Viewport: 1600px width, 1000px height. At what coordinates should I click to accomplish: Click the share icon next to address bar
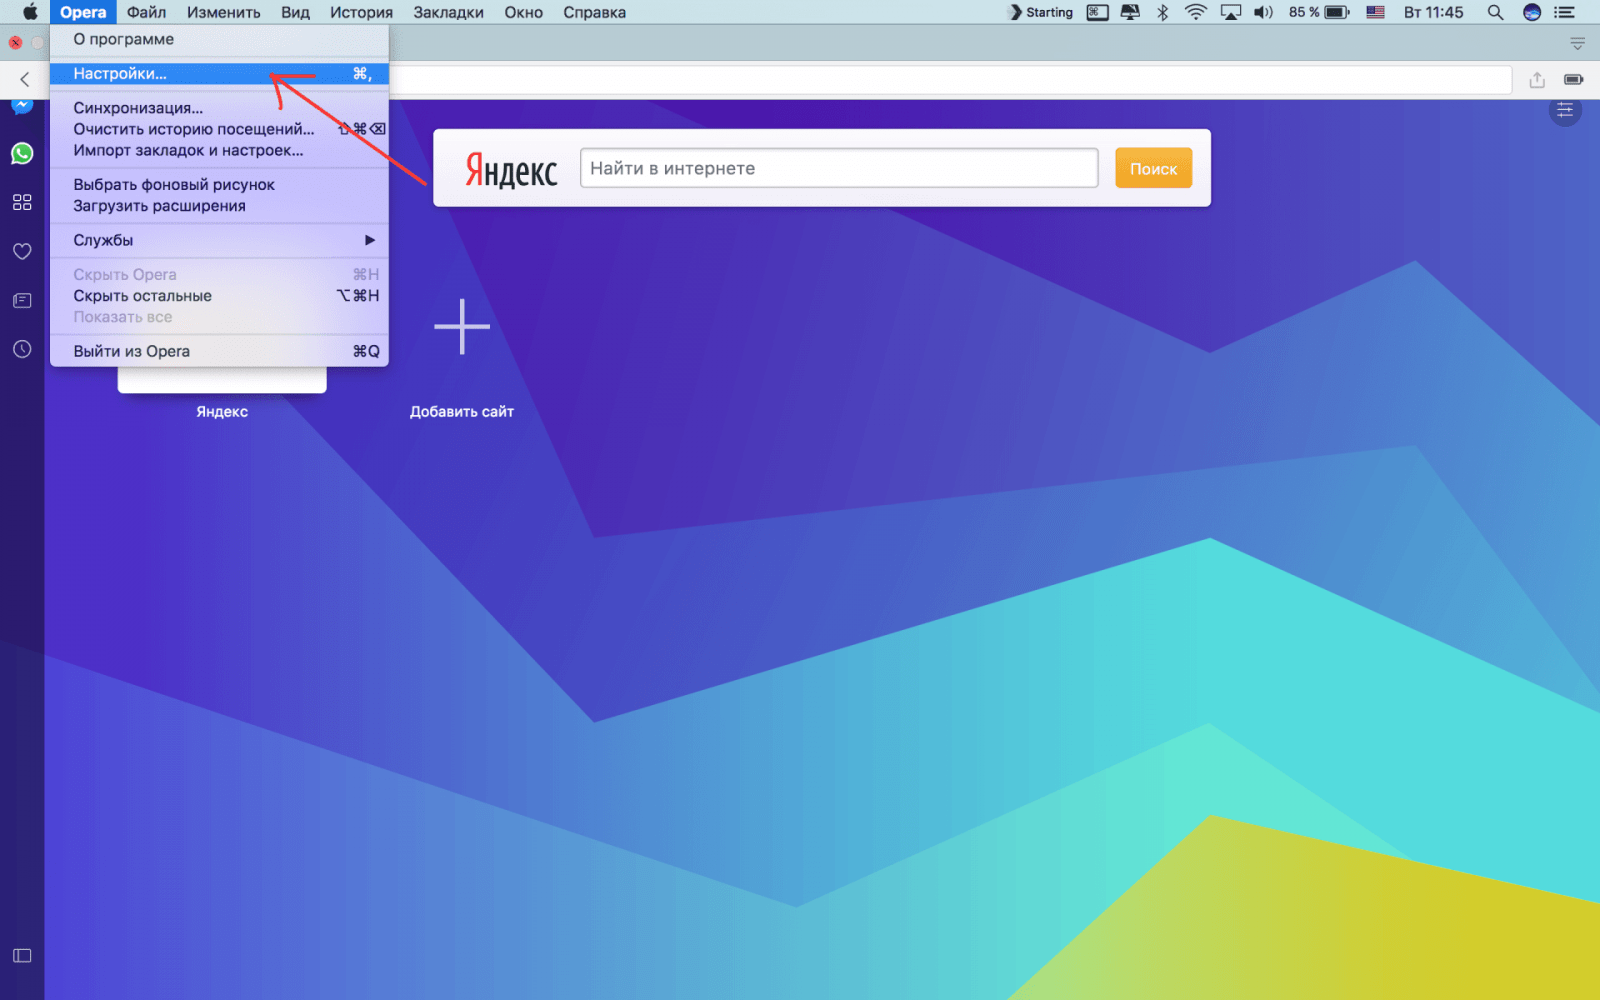coord(1537,80)
